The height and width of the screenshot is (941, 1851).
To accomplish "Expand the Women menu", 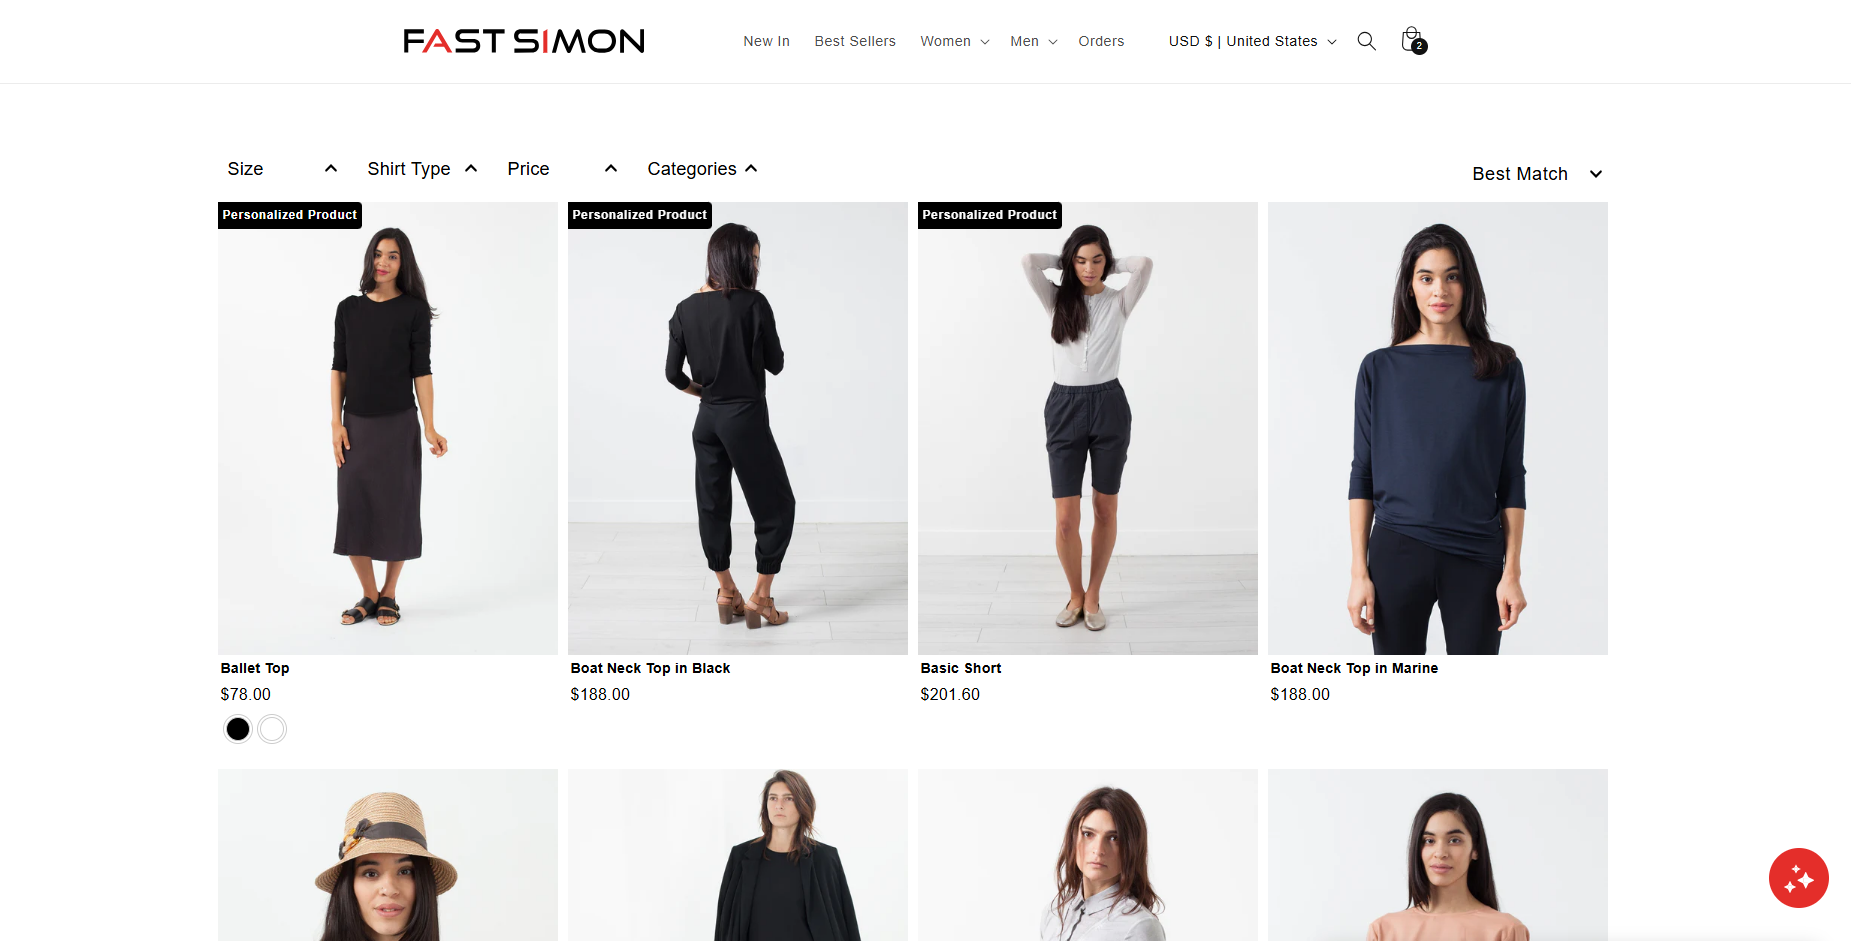I will point(955,41).
